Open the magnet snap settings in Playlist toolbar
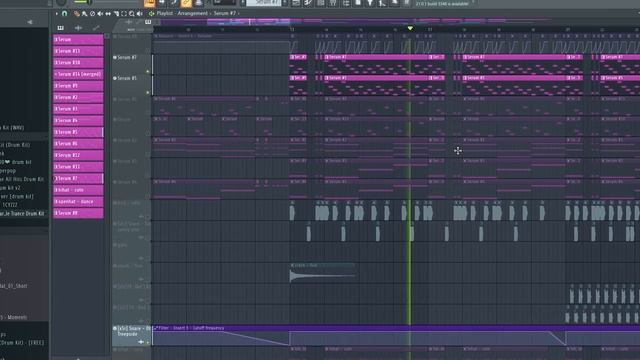 [64, 13]
